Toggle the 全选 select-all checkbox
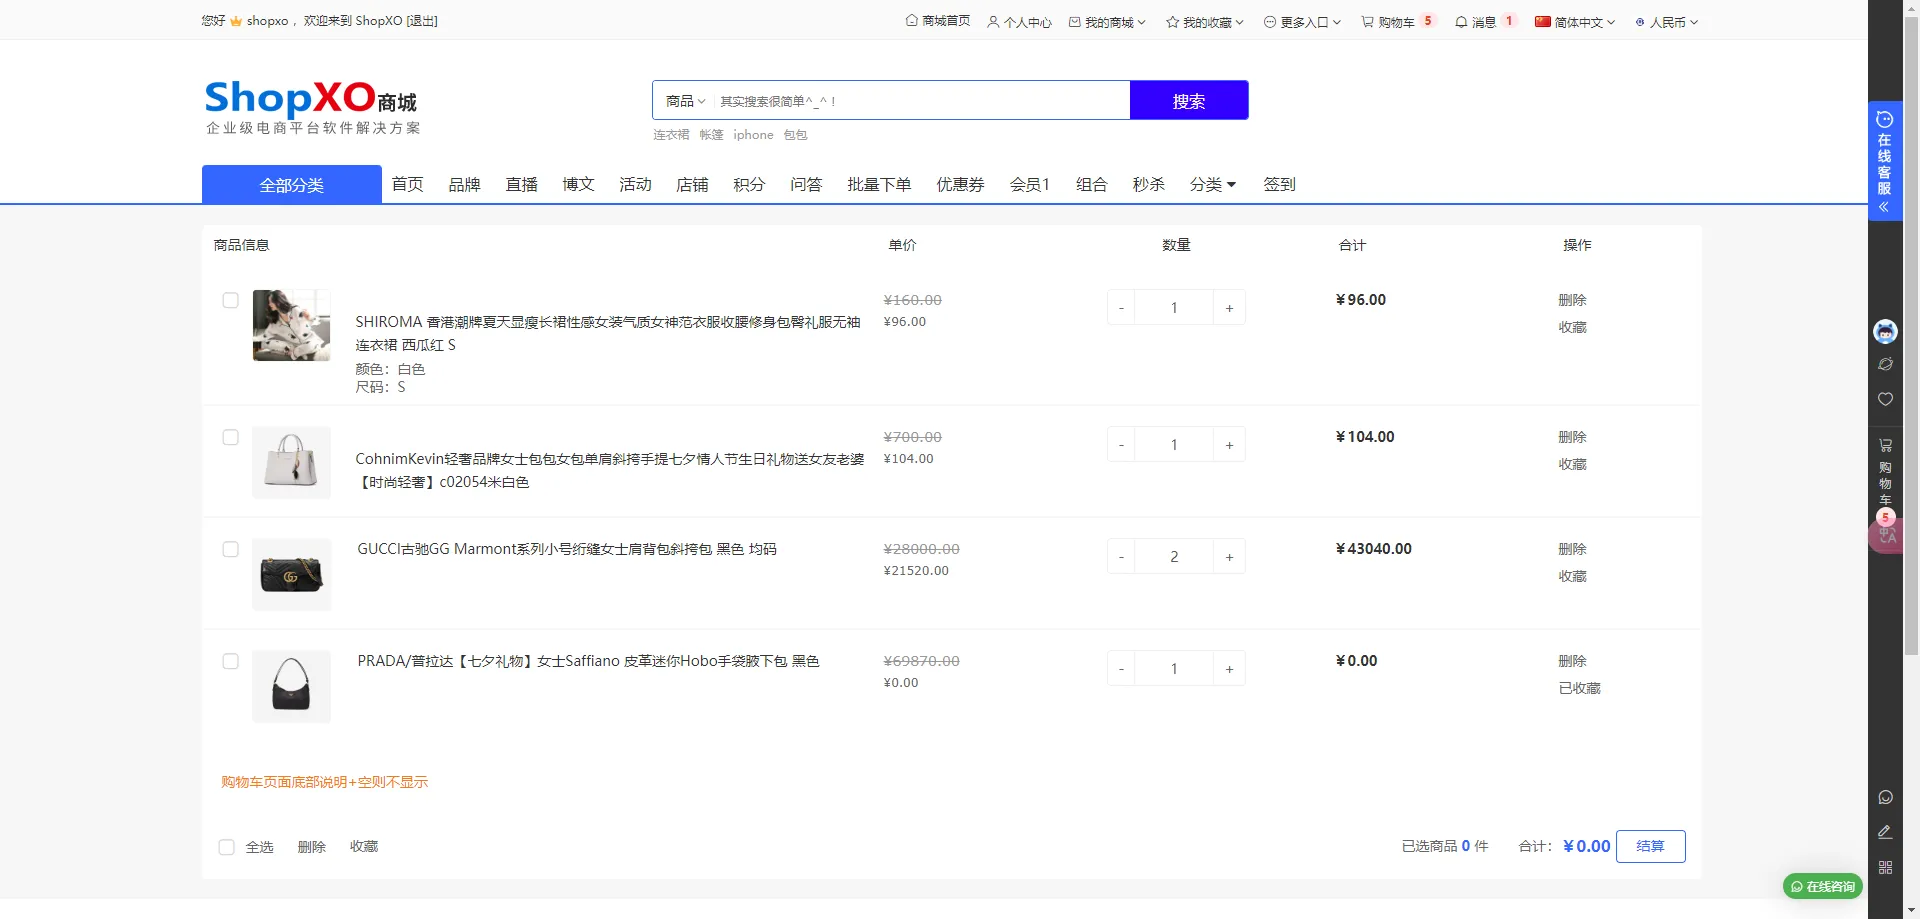Screen dimensions: 1920x919 tap(227, 847)
